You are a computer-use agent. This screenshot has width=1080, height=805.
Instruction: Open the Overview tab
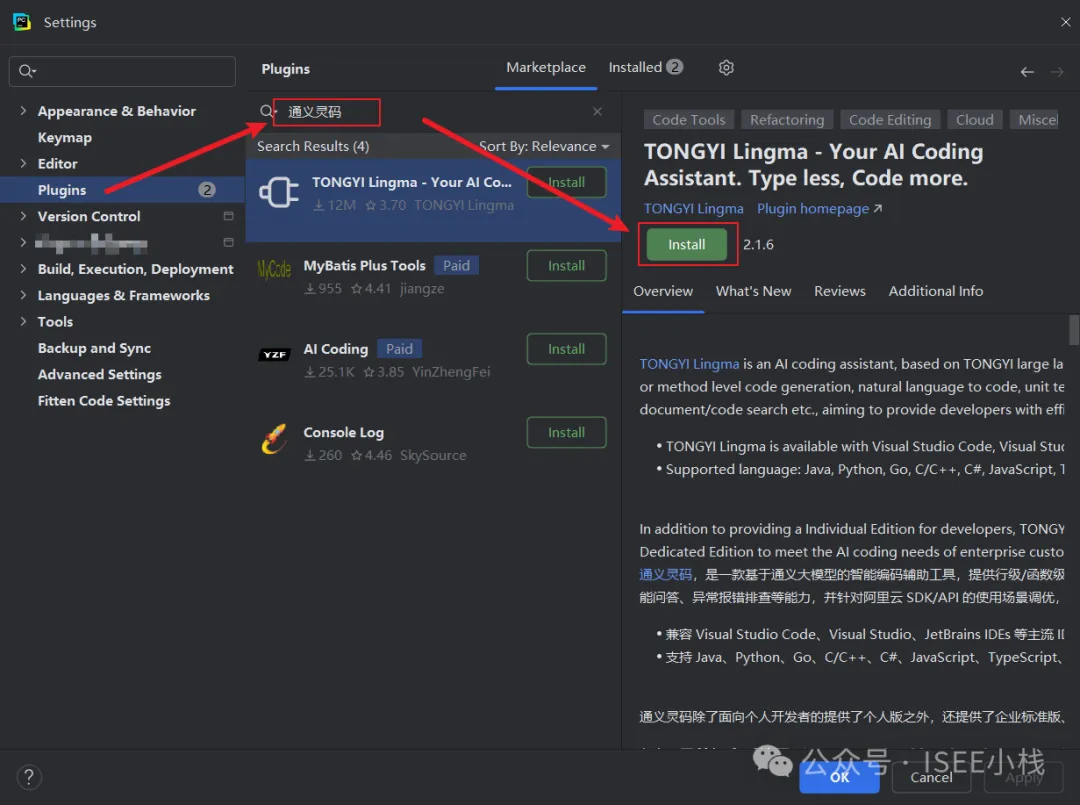663,291
